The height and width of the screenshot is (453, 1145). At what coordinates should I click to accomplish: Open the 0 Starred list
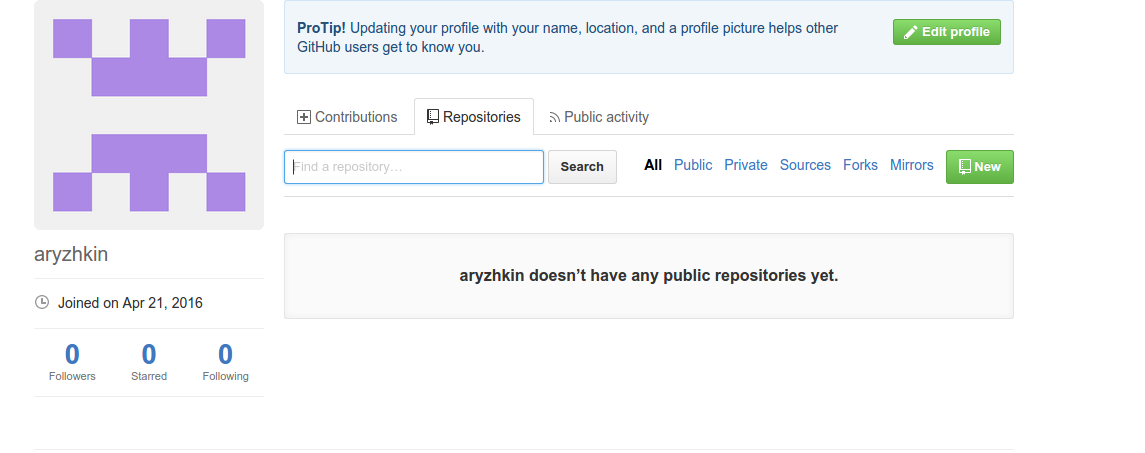pyautogui.click(x=149, y=362)
